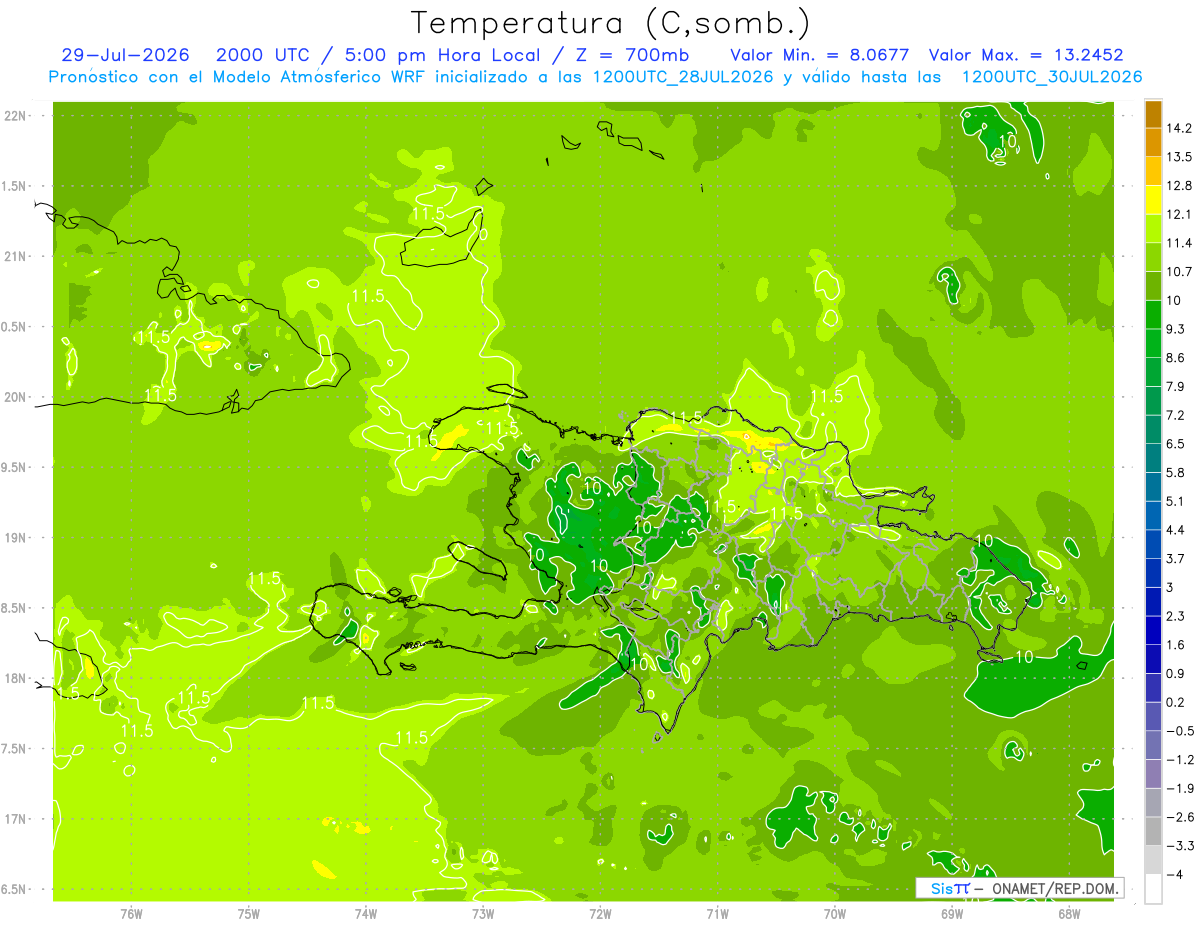Screen dimensions: 1200x927
Task: Click the '14.2' colorbar value
Action: click(x=1180, y=128)
